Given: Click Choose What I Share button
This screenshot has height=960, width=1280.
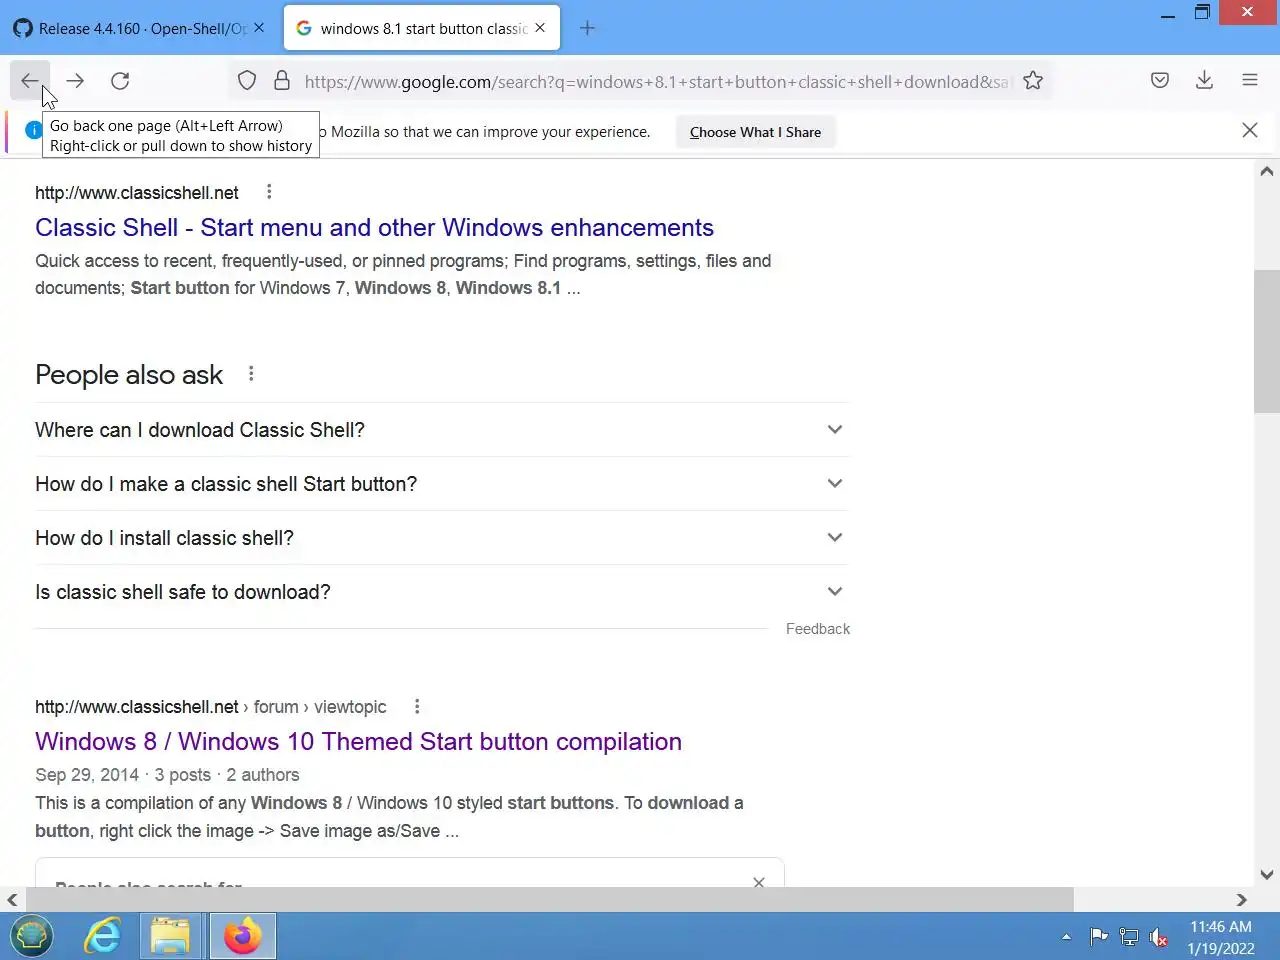Looking at the screenshot, I should [755, 132].
